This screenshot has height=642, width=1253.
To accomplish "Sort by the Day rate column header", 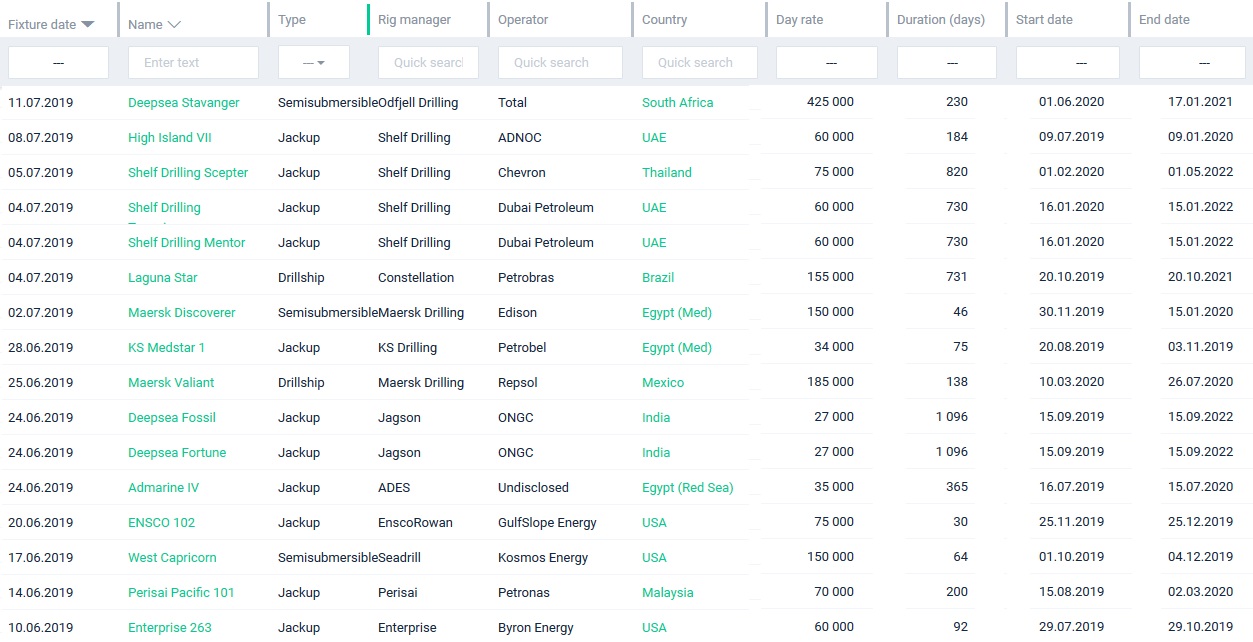I will (x=799, y=20).
